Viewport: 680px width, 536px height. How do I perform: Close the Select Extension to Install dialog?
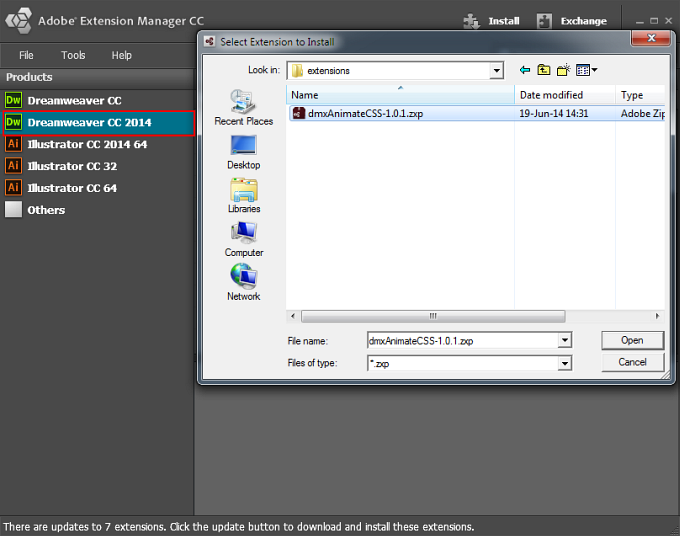tap(651, 38)
